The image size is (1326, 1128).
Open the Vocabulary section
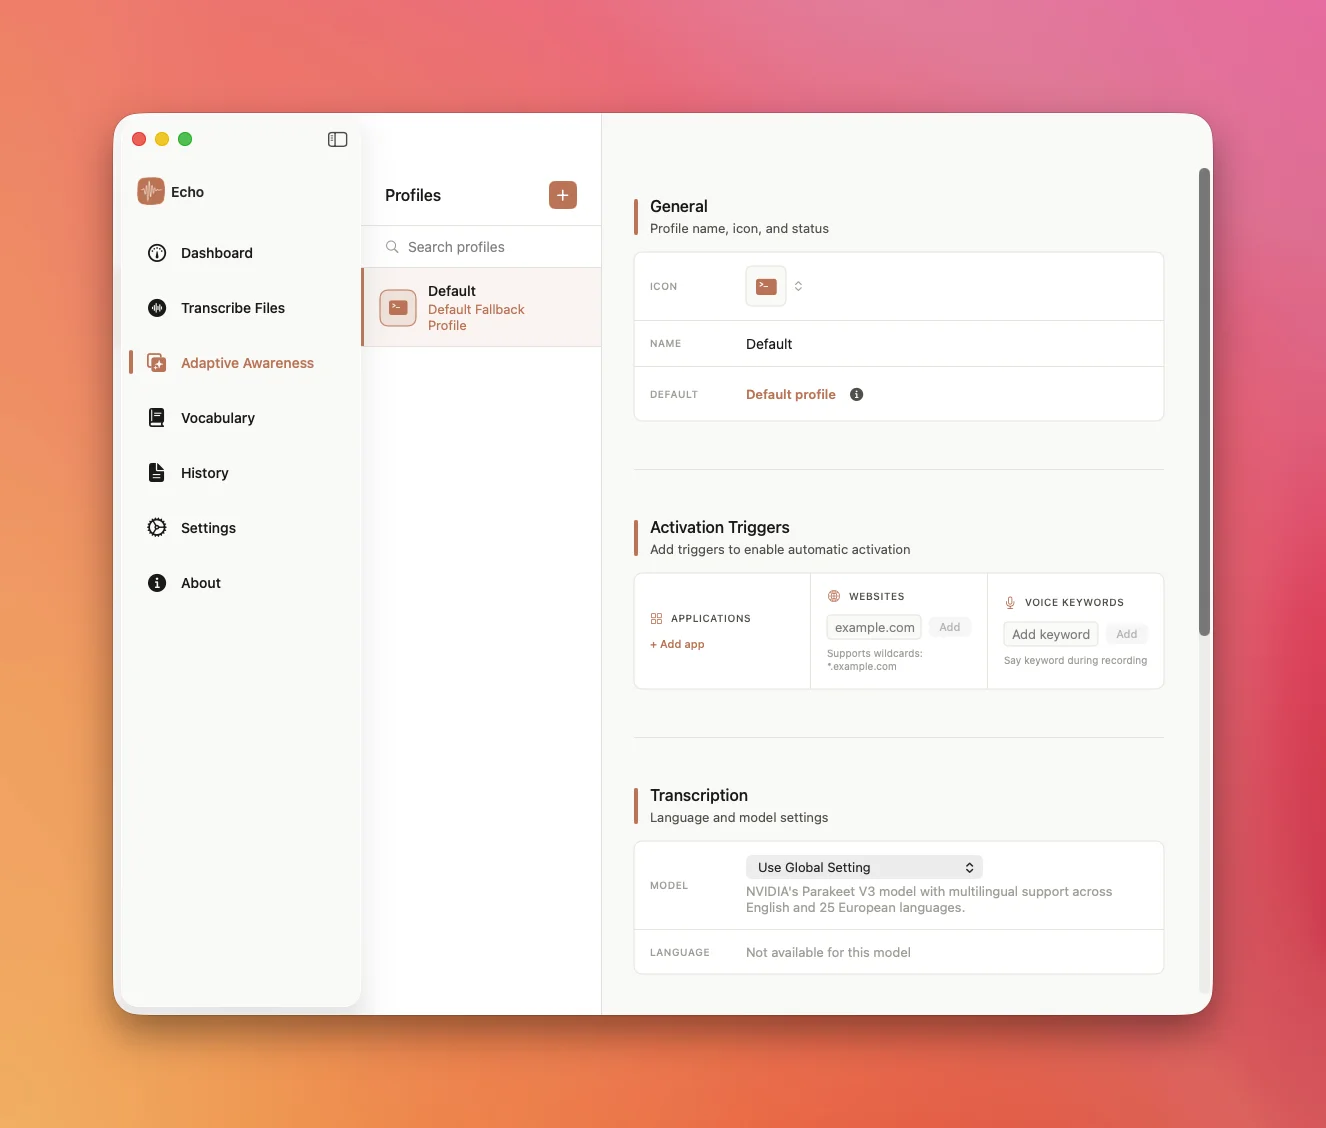[x=217, y=418]
